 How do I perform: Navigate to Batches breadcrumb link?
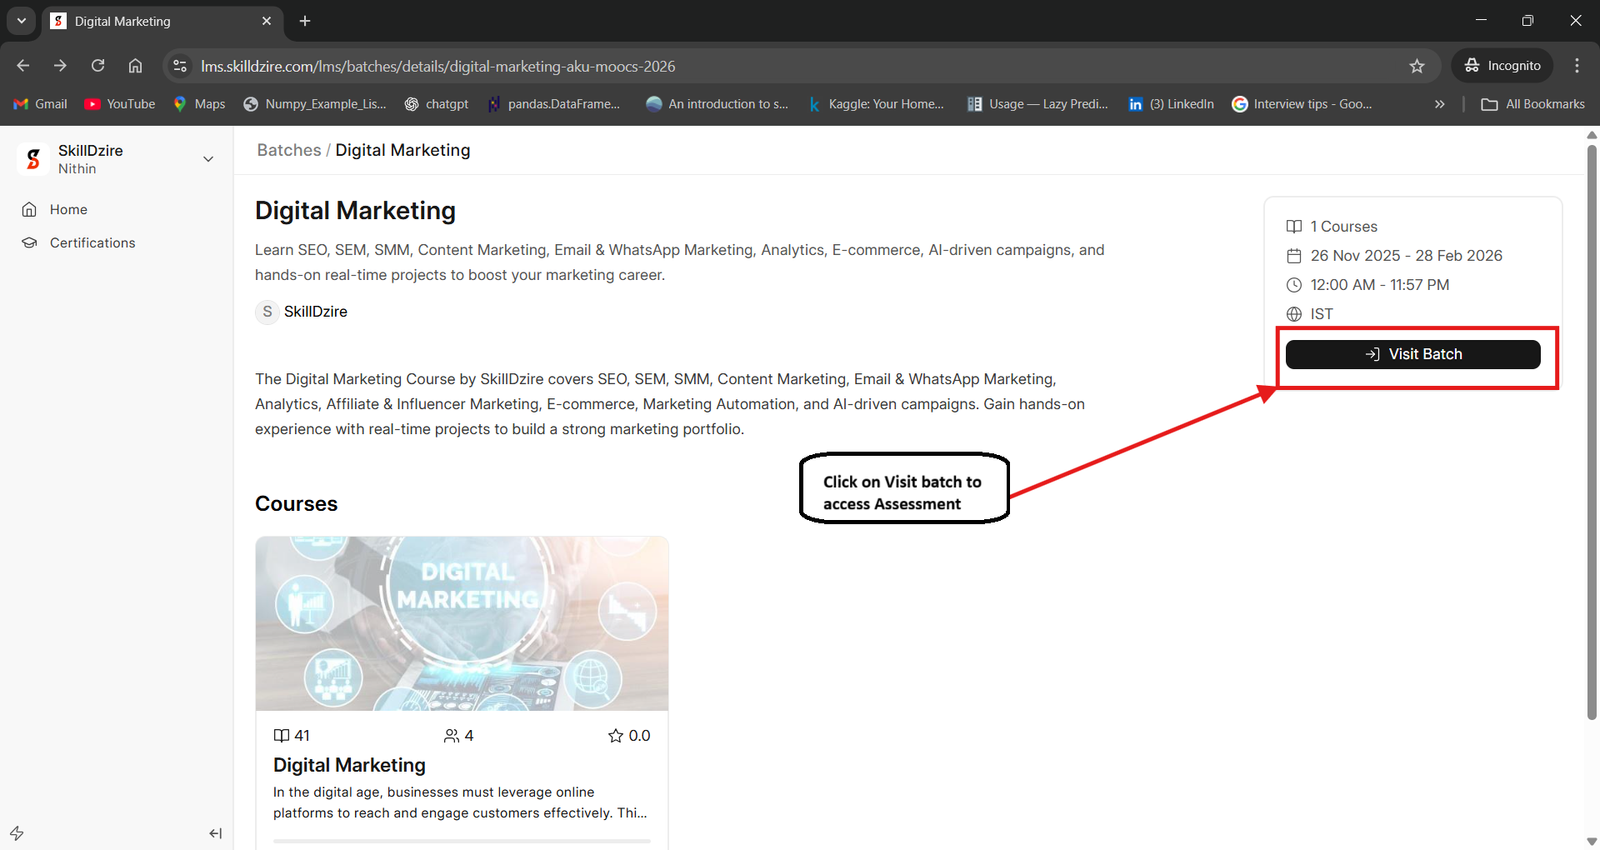(289, 150)
